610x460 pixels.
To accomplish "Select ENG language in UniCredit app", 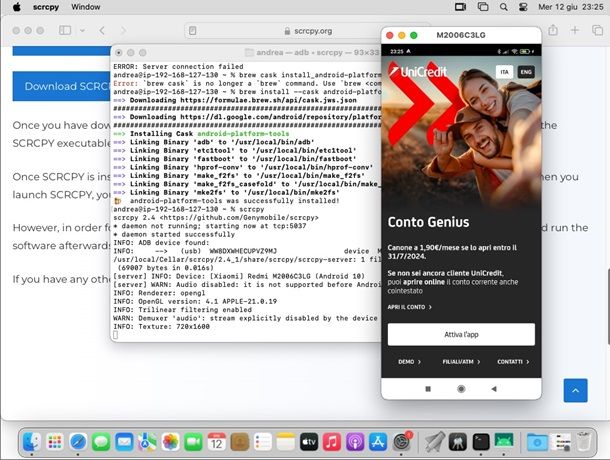I will point(526,72).
